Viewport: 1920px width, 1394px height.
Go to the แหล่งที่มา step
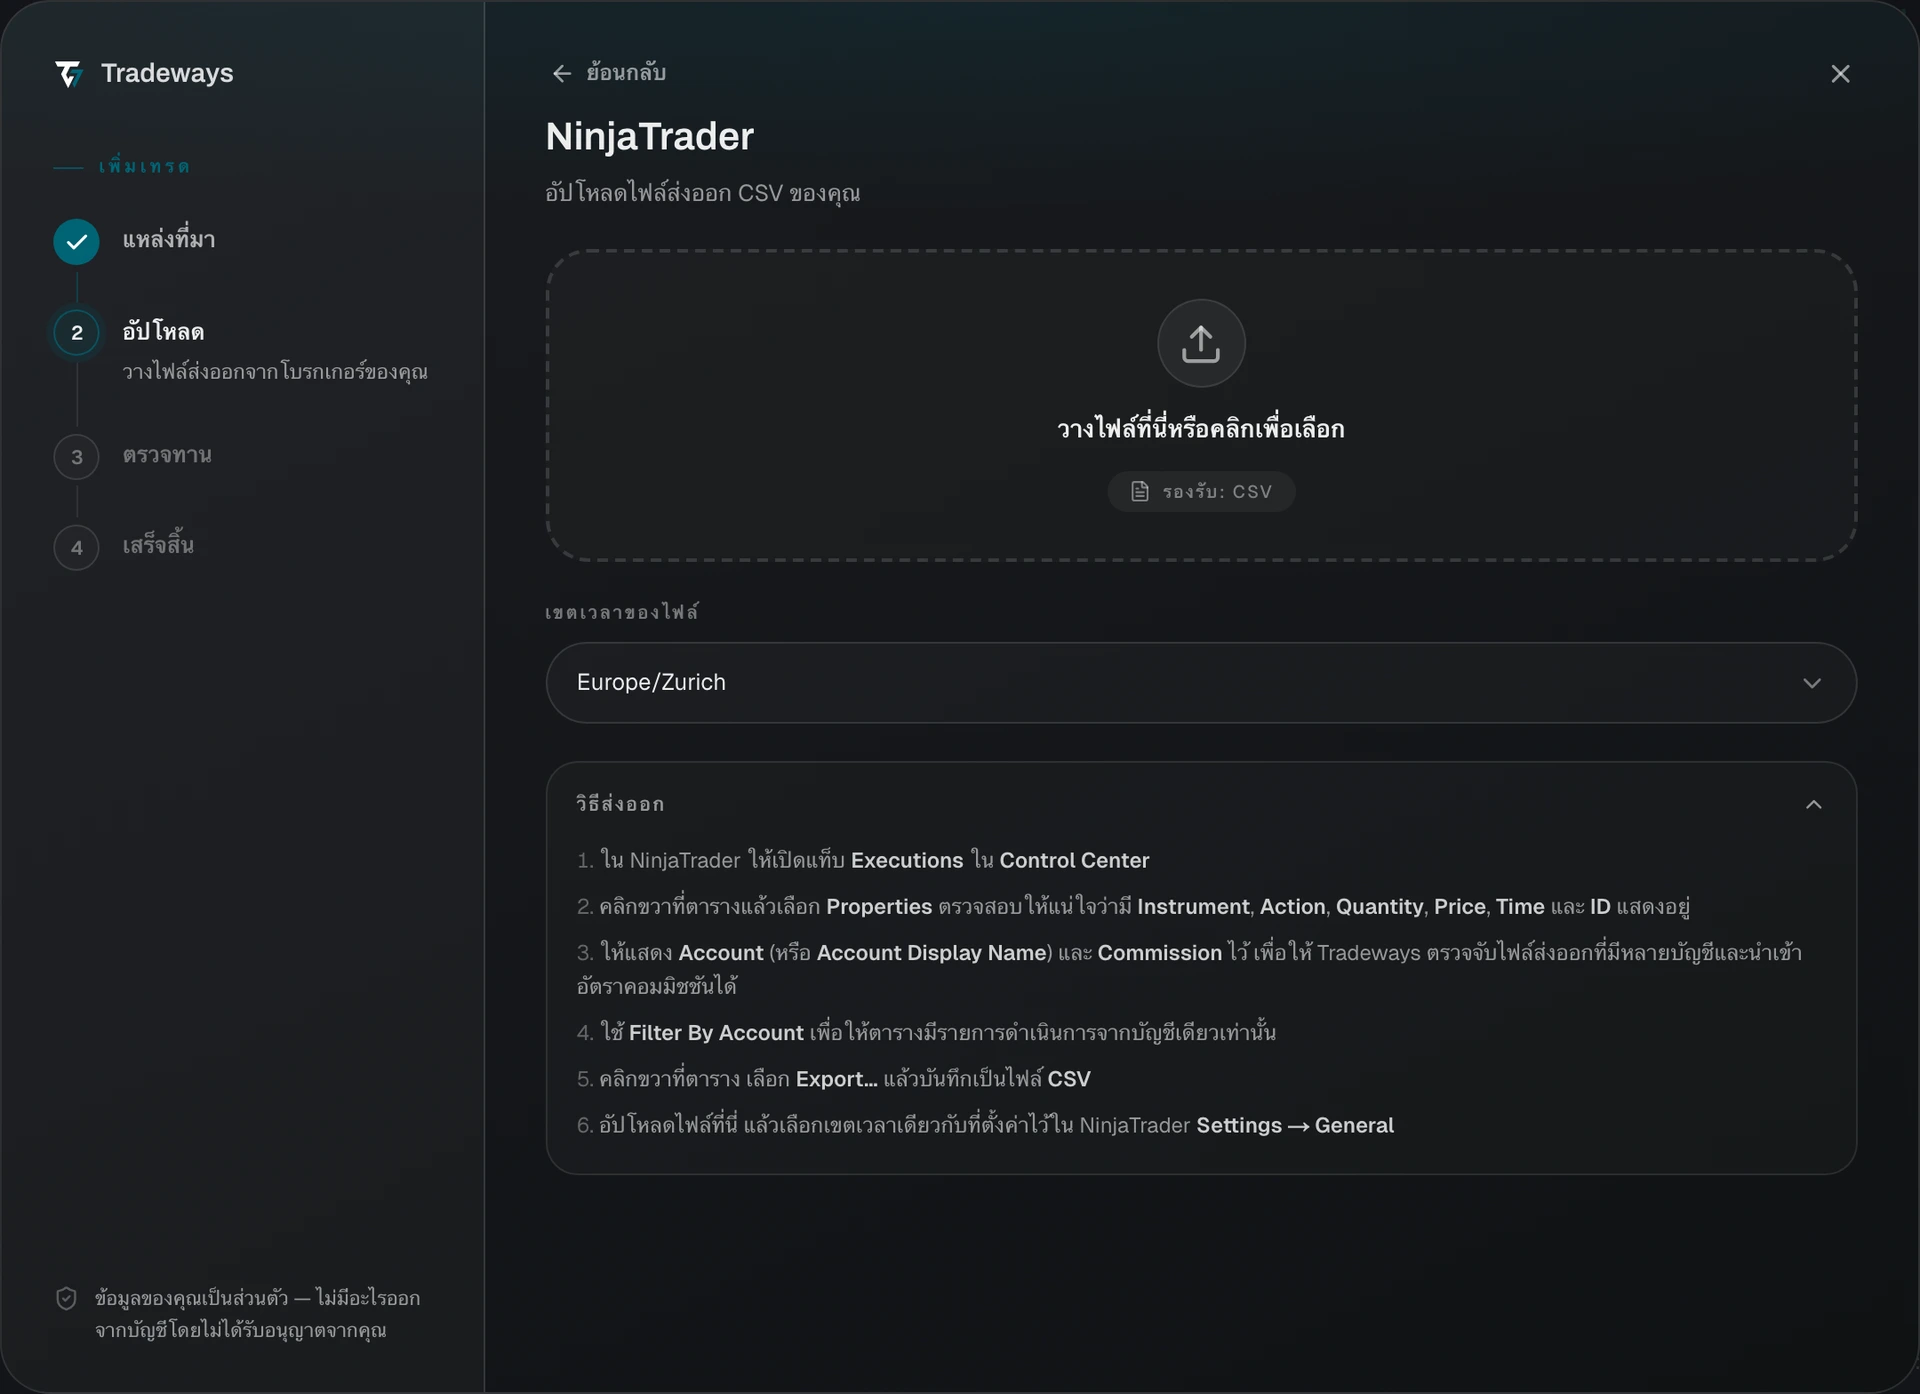click(169, 240)
